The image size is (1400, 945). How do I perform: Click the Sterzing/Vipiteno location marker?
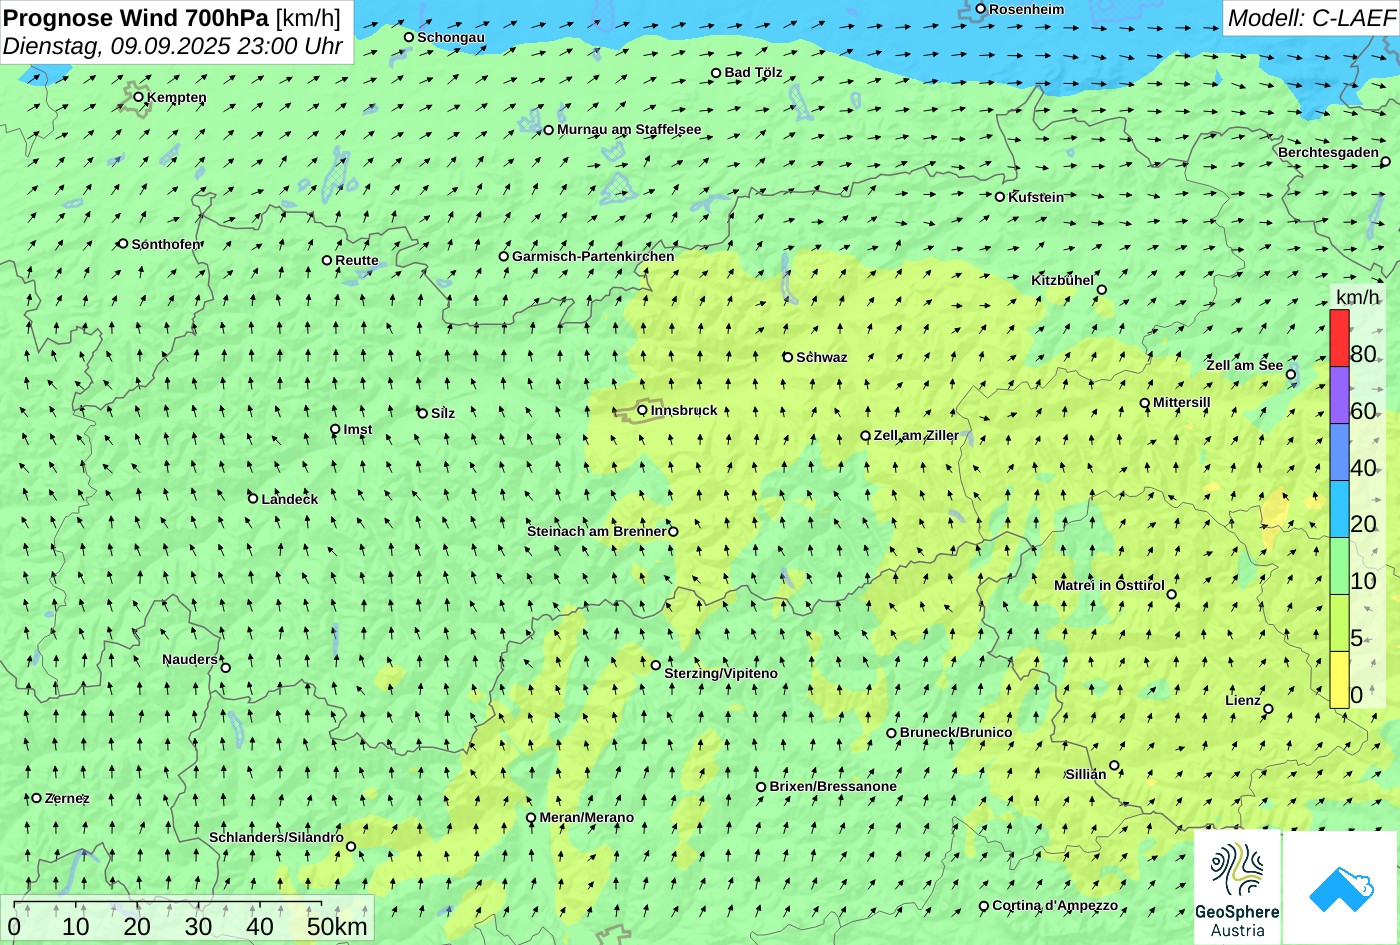tap(656, 665)
